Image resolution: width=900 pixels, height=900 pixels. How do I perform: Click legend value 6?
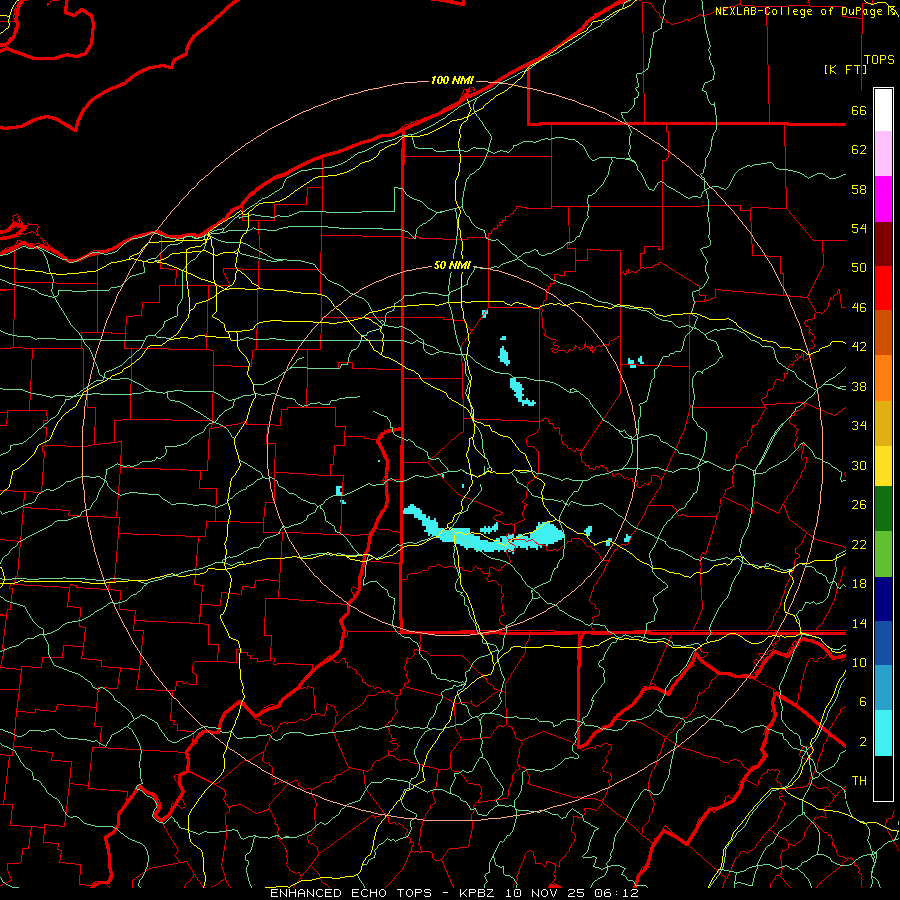[863, 702]
